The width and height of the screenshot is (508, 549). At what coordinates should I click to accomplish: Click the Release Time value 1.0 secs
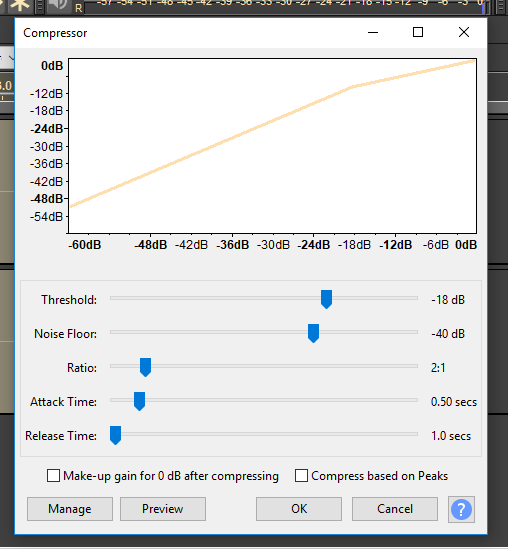pos(451,436)
